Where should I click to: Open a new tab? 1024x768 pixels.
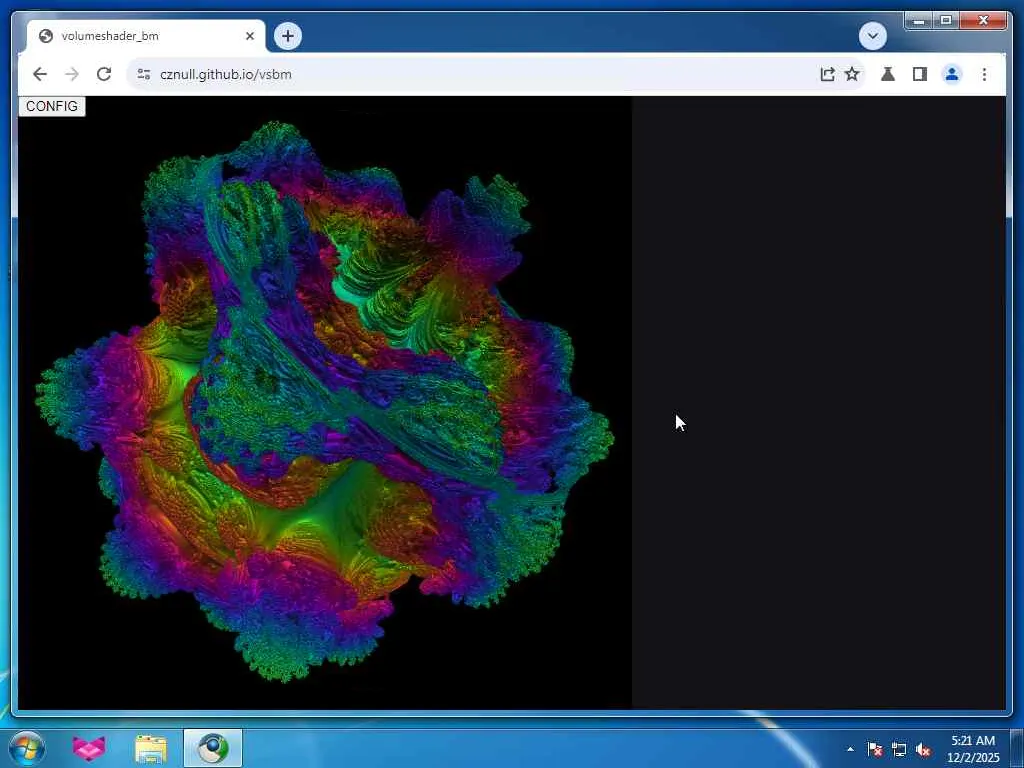(288, 36)
